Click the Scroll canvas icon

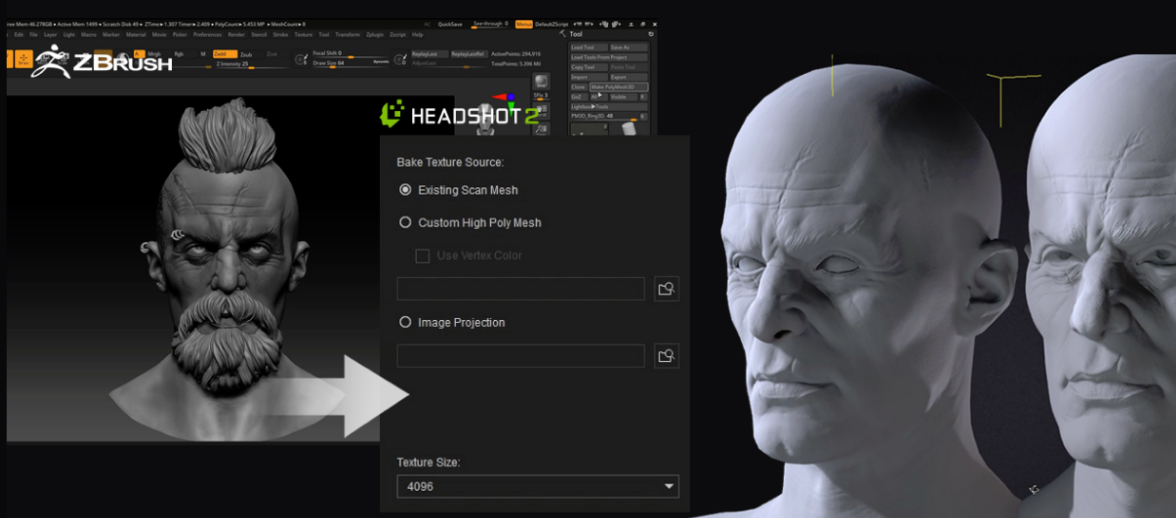click(x=542, y=109)
